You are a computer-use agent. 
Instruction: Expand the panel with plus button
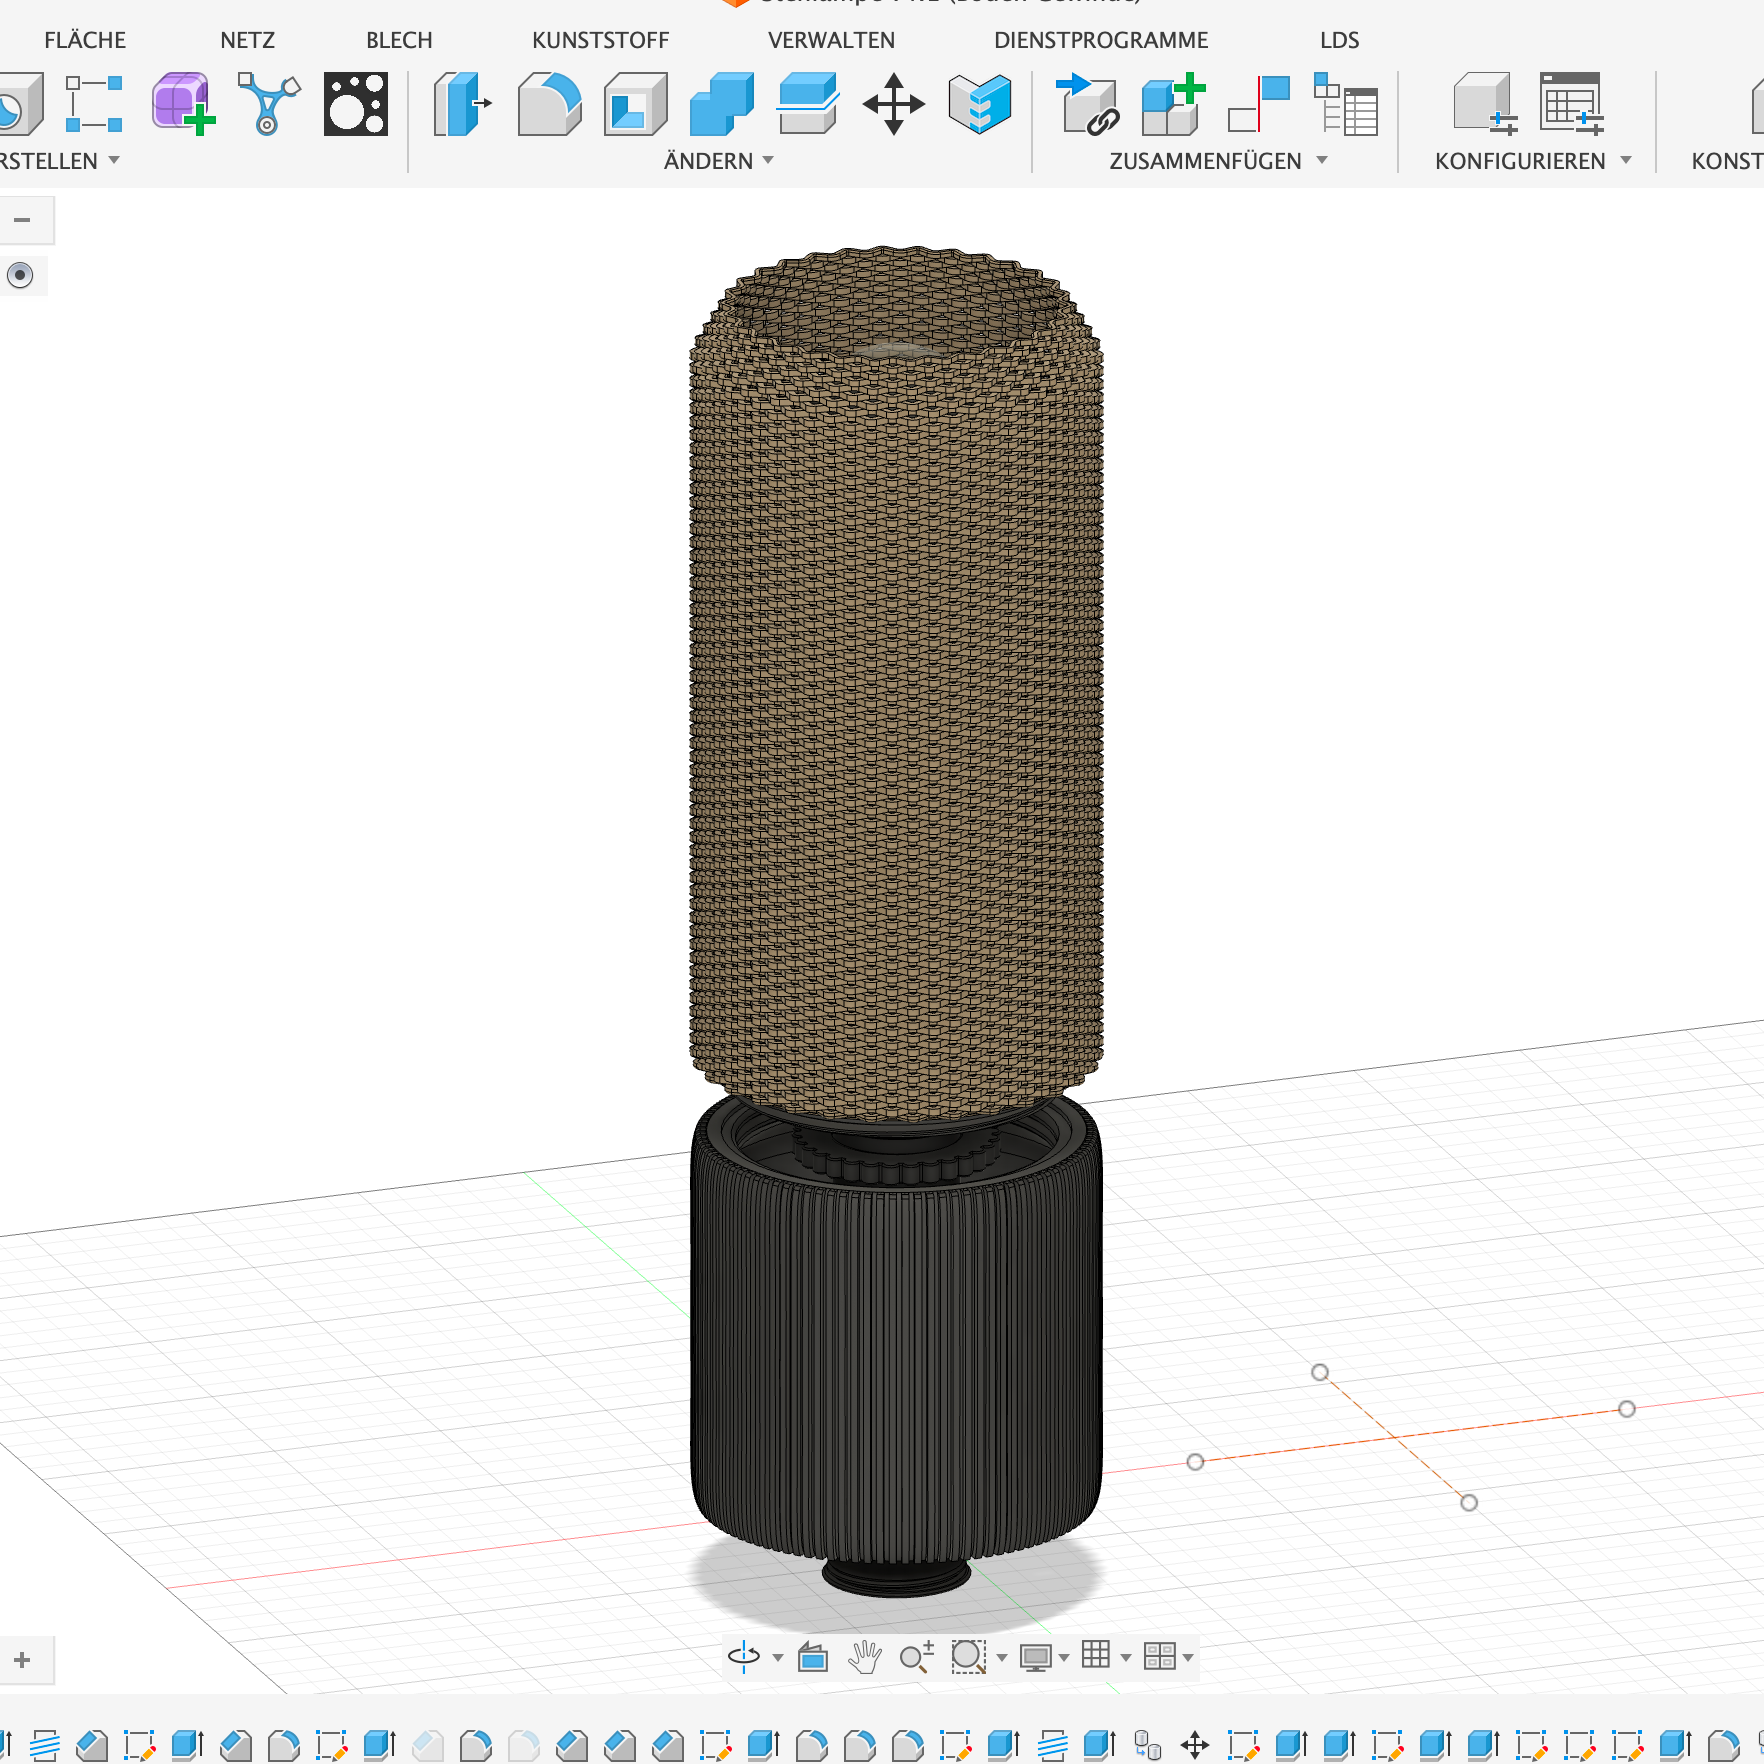click(22, 1660)
